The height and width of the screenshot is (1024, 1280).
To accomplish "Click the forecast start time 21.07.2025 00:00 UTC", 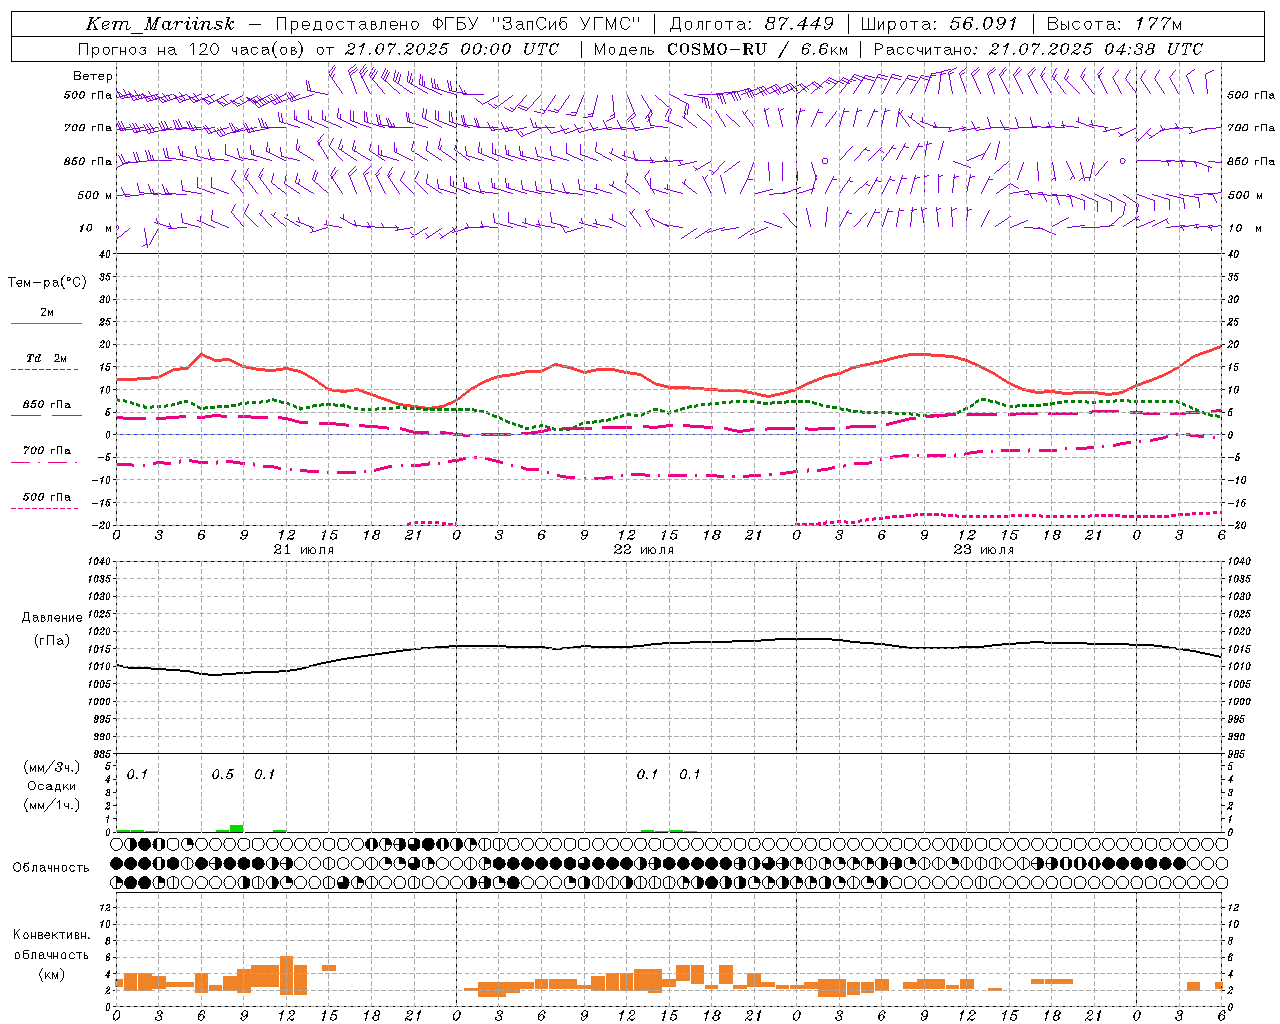I will (x=452, y=49).
